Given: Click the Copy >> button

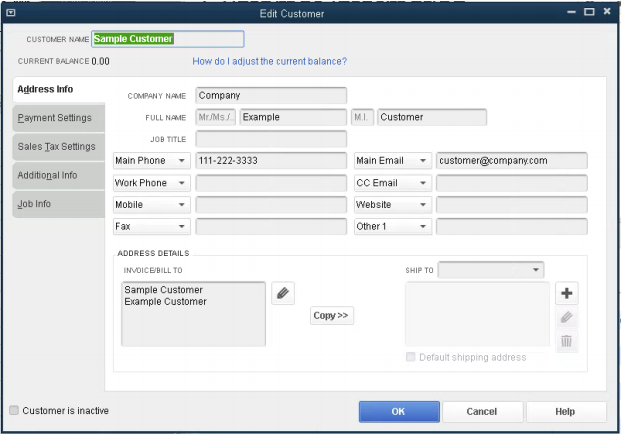Looking at the screenshot, I should [331, 315].
